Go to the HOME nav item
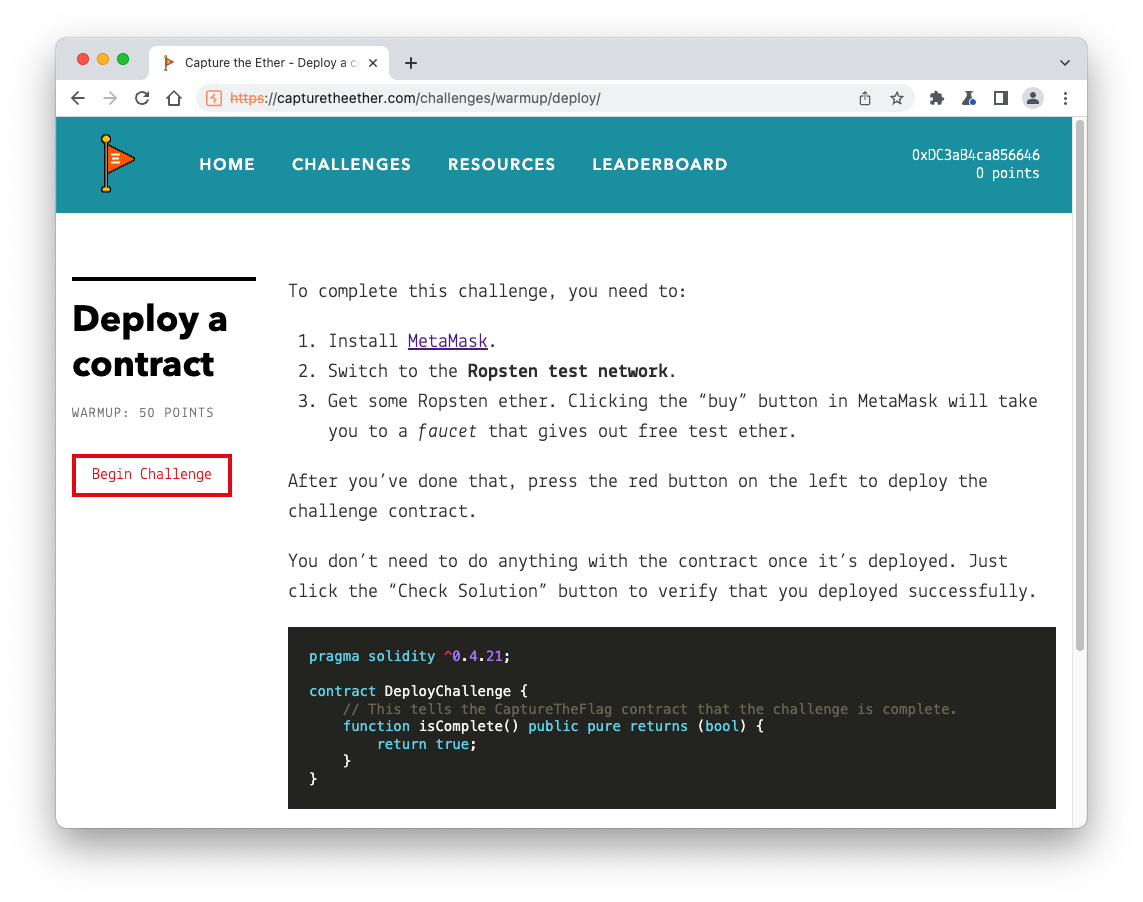Screen dimensions: 1143x902 pyautogui.click(x=227, y=165)
